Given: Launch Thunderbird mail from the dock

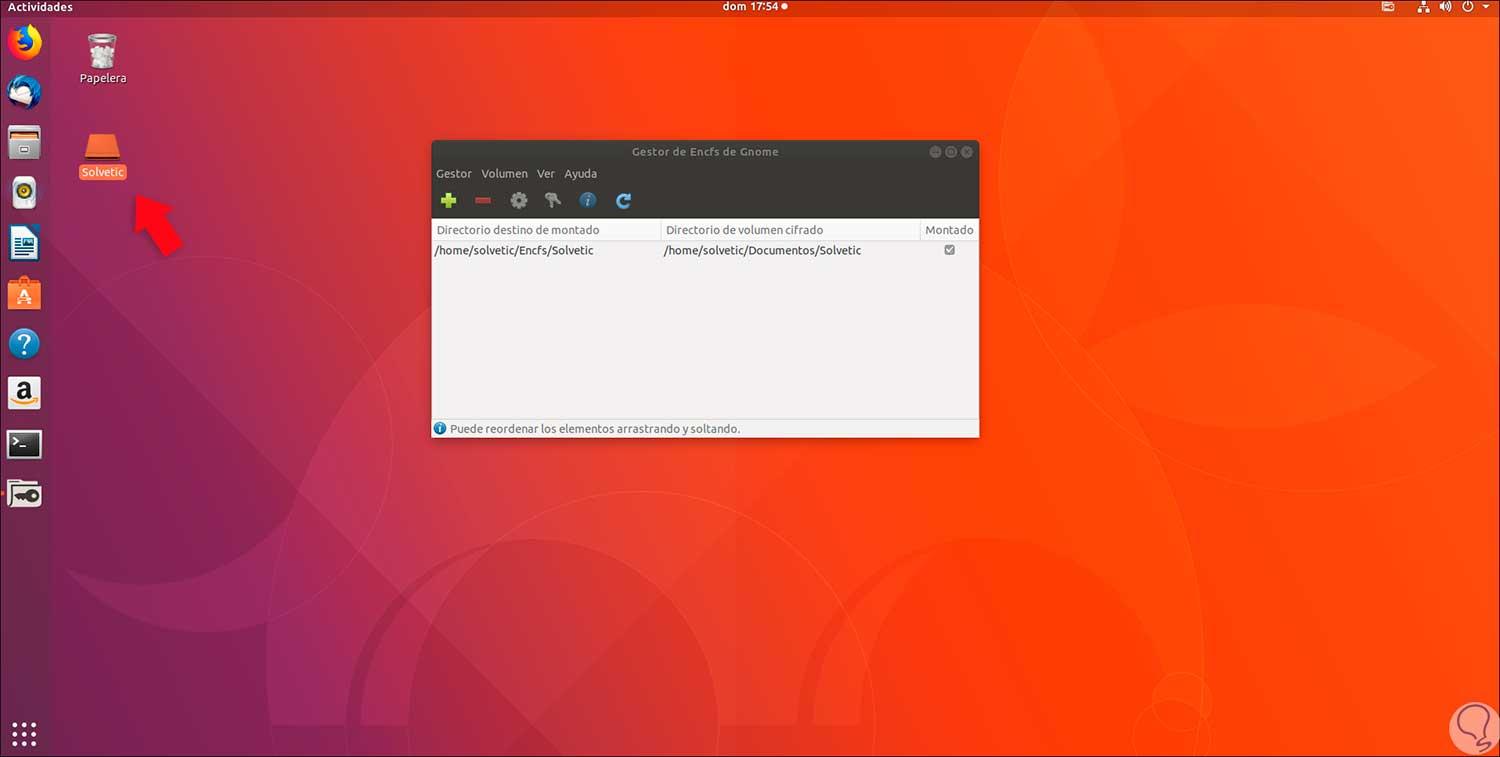Looking at the screenshot, I should pos(24,92).
